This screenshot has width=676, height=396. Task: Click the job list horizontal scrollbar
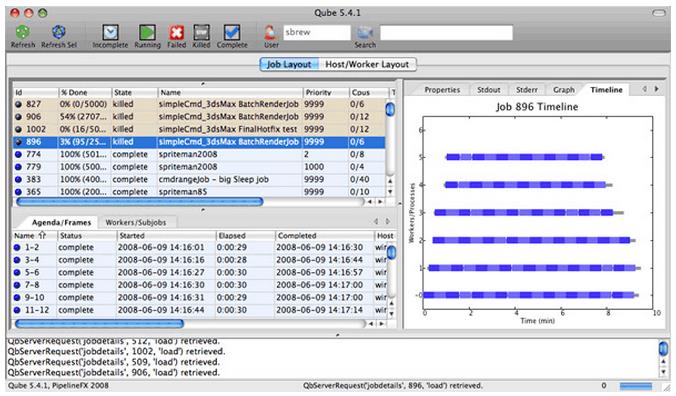pyautogui.click(x=140, y=201)
